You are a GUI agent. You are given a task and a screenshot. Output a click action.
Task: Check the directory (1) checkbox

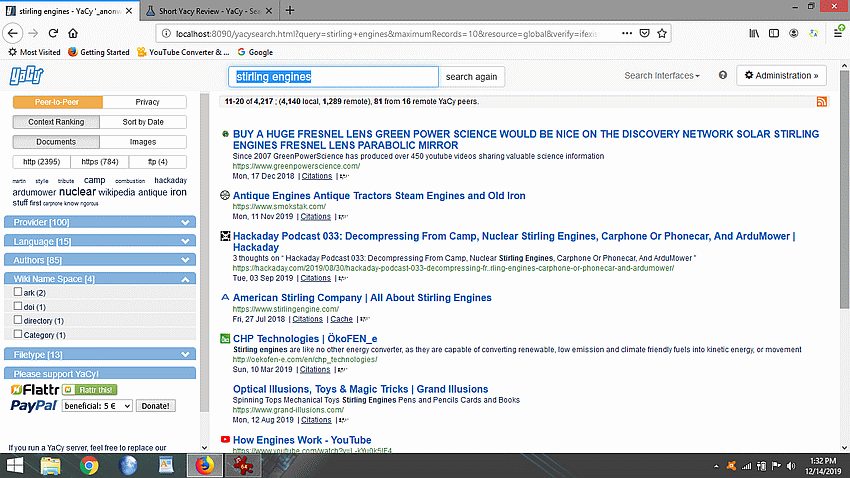tap(18, 320)
